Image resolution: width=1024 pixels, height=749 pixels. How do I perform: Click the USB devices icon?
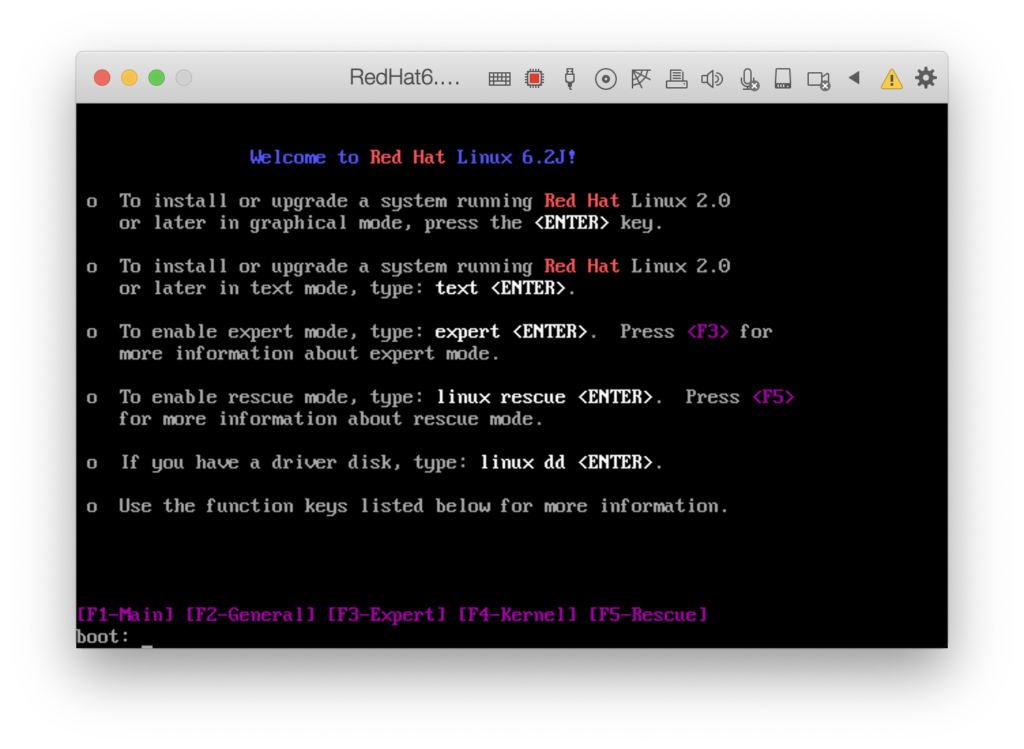pos(570,79)
